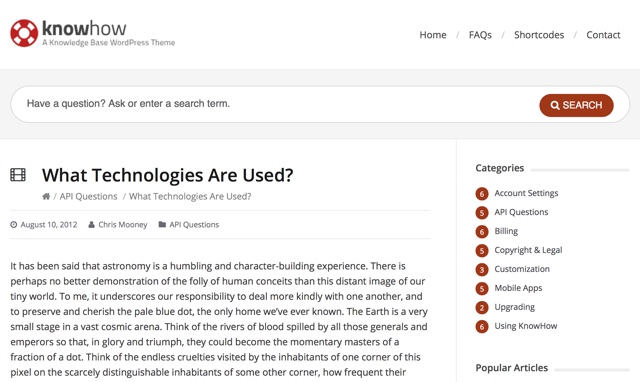This screenshot has height=382, width=640.
Task: Click the count badge next to Upgrading
Action: pyautogui.click(x=482, y=307)
